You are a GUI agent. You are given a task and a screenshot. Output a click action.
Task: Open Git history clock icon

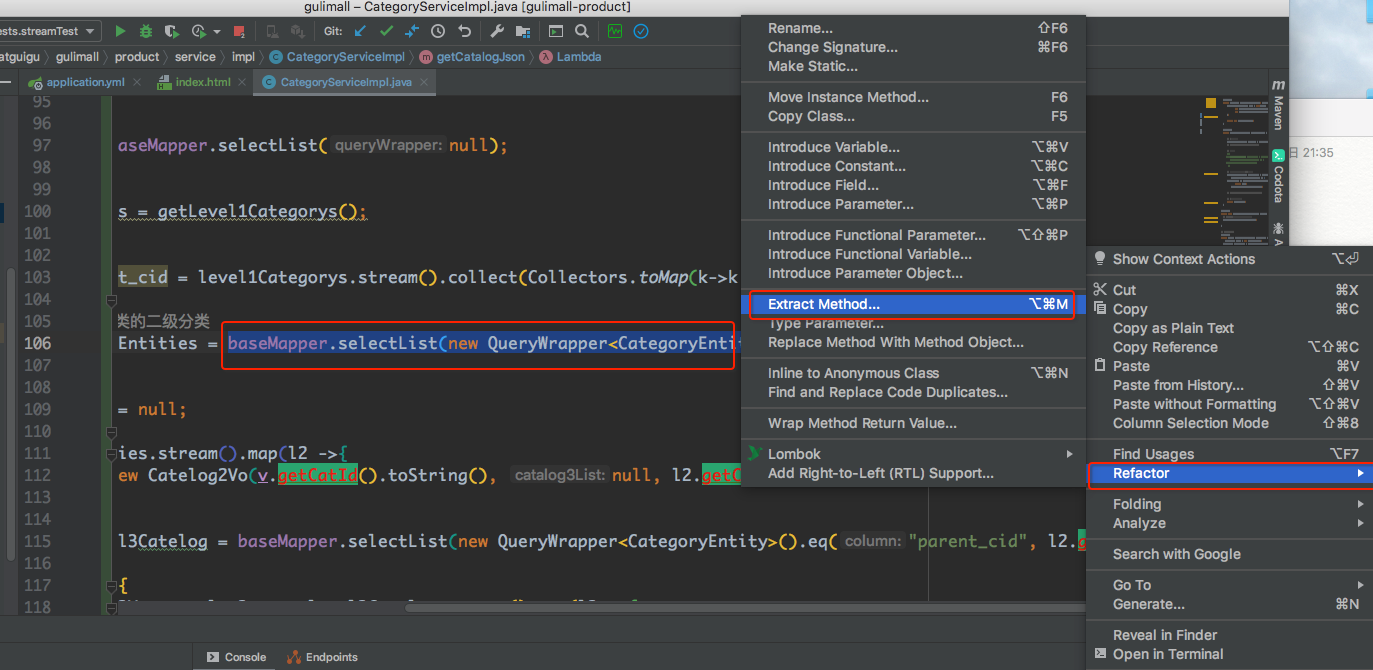pyautogui.click(x=438, y=32)
